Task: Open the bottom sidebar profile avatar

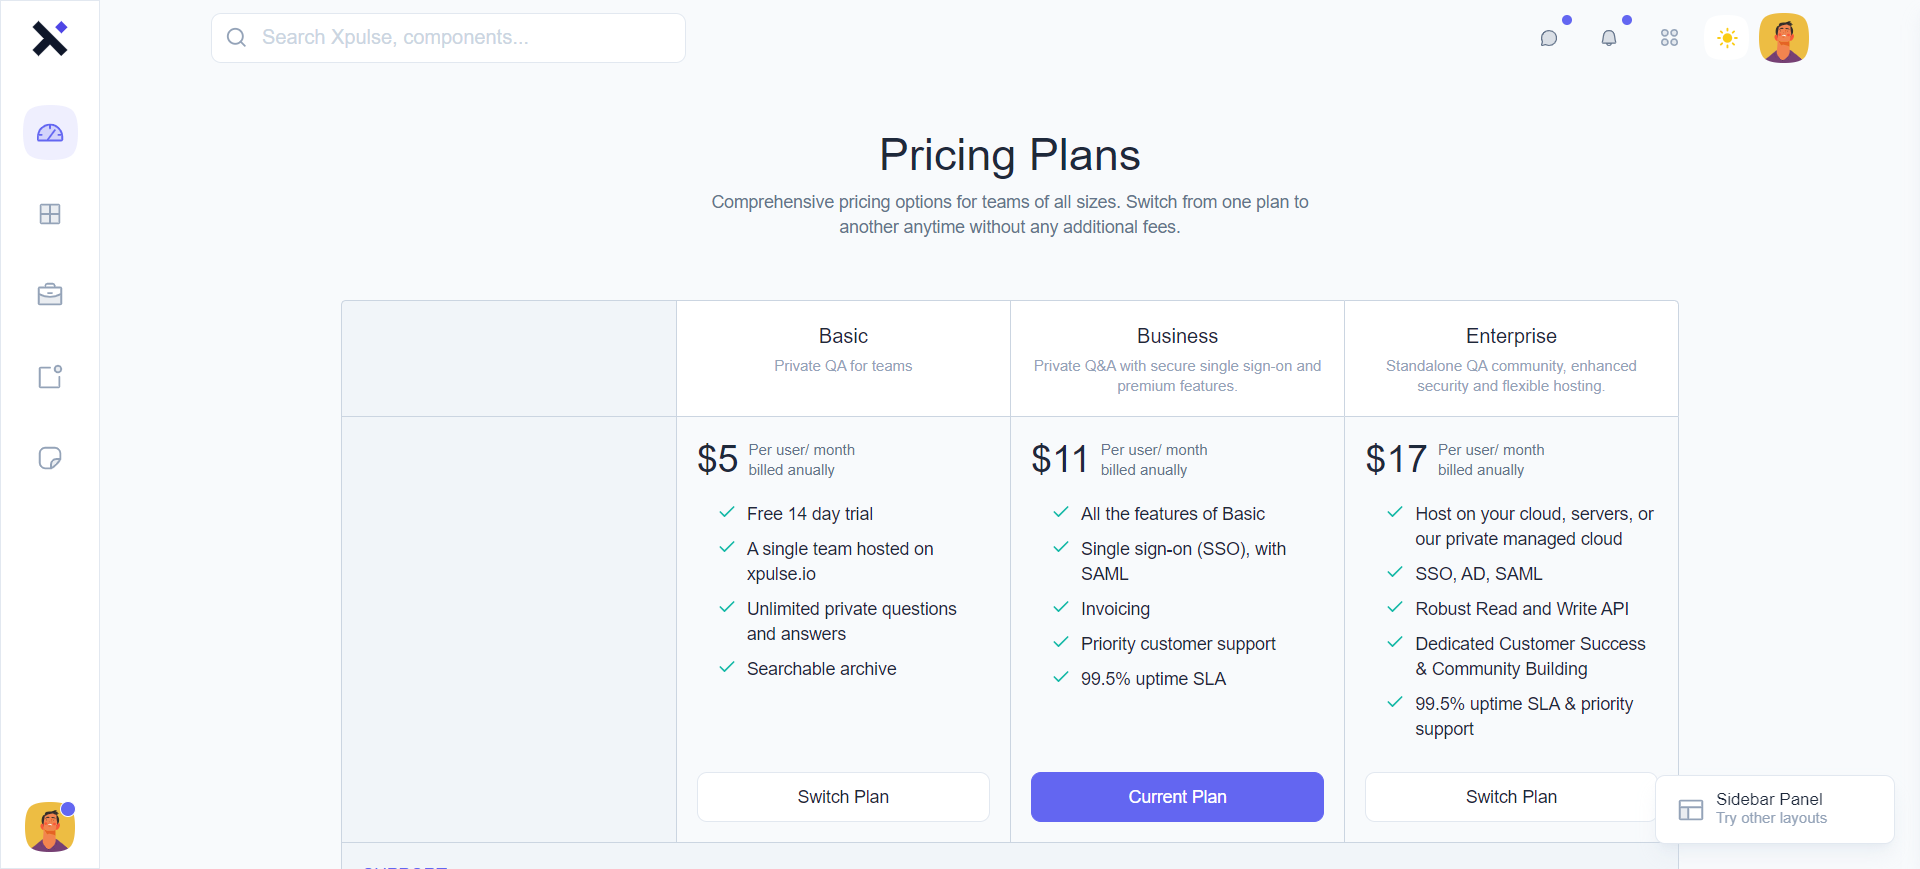Action: [50, 827]
